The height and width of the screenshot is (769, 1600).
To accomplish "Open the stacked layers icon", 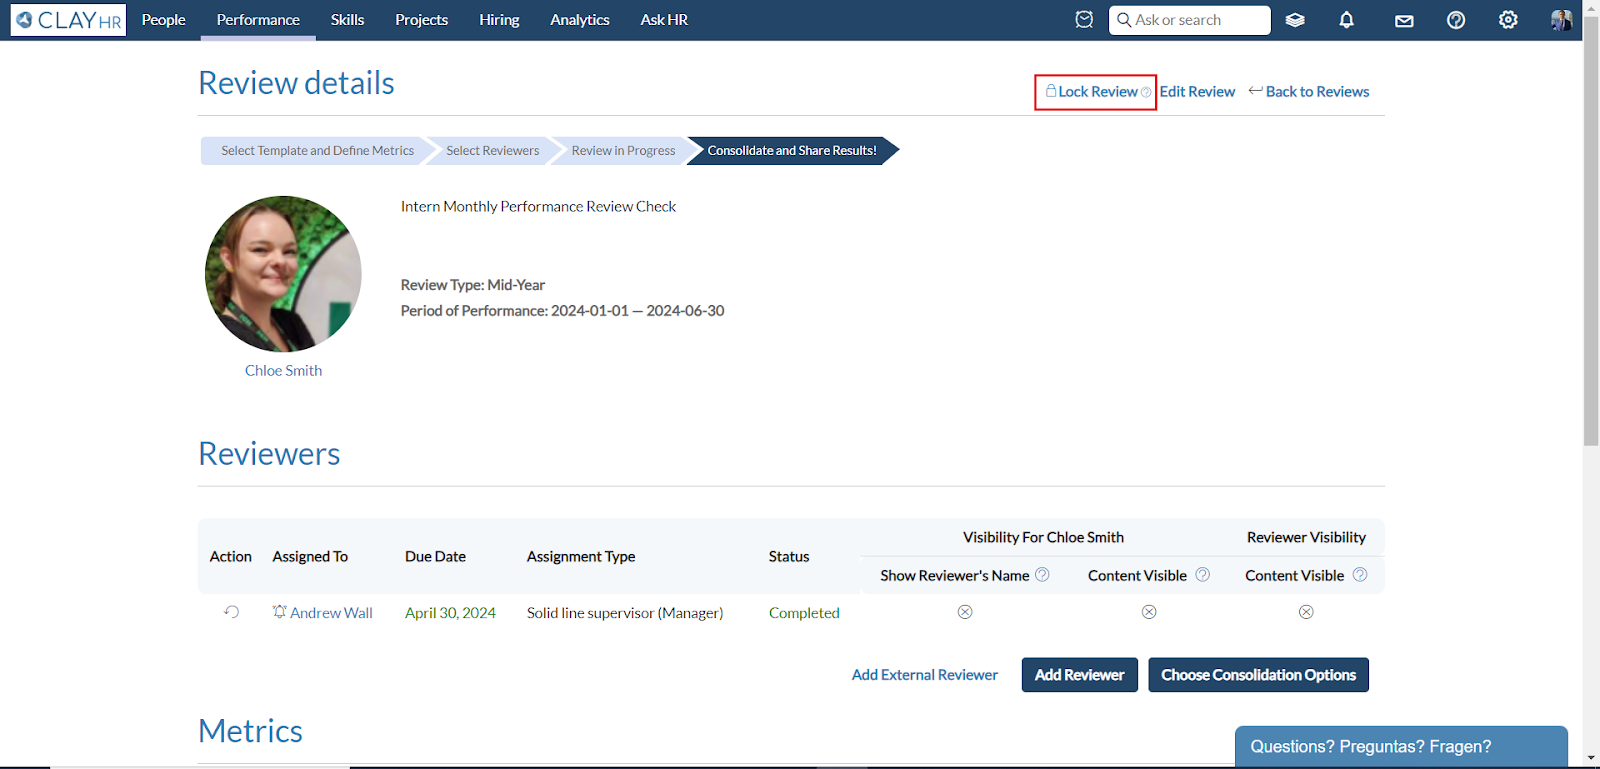I will click(1295, 20).
